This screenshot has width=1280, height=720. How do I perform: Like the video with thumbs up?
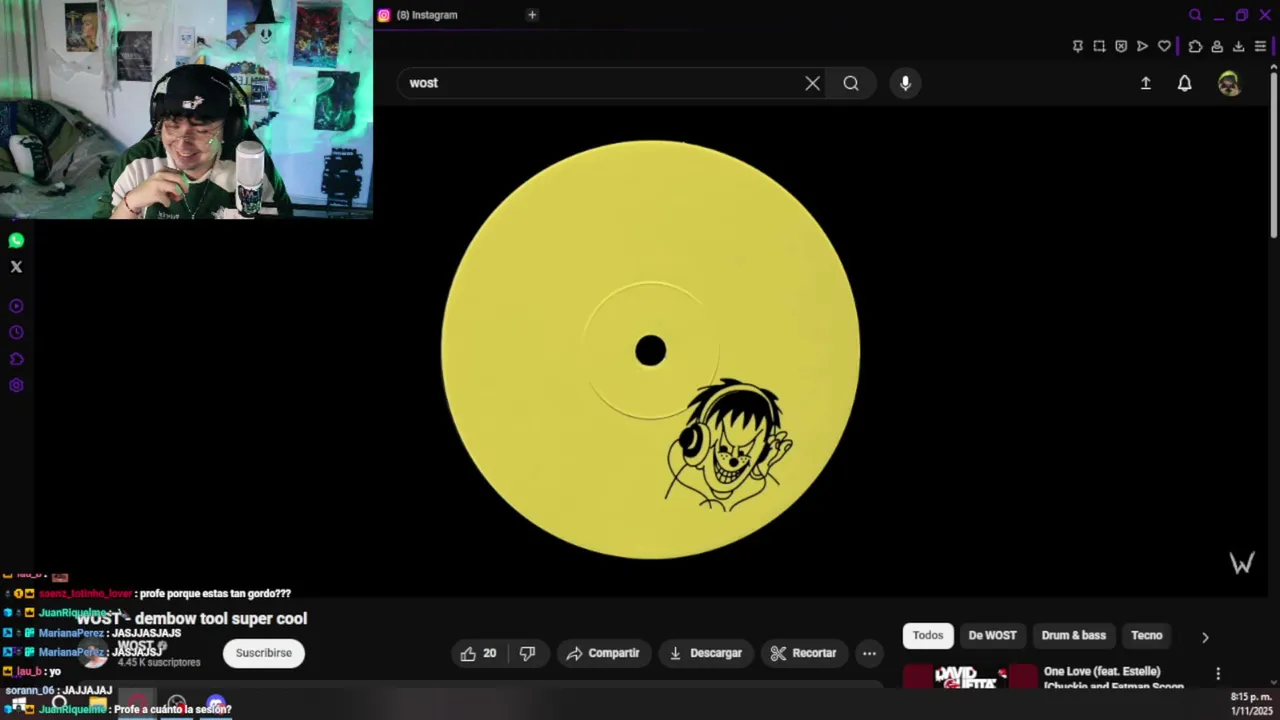click(x=478, y=653)
